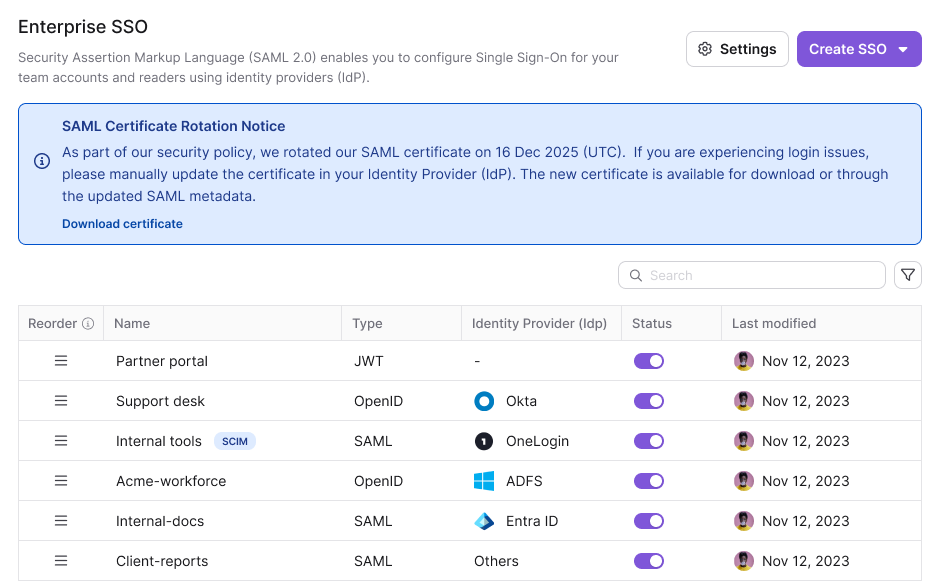Click the magnifier icon in search box
This screenshot has height=581, width=940.
coord(636,275)
